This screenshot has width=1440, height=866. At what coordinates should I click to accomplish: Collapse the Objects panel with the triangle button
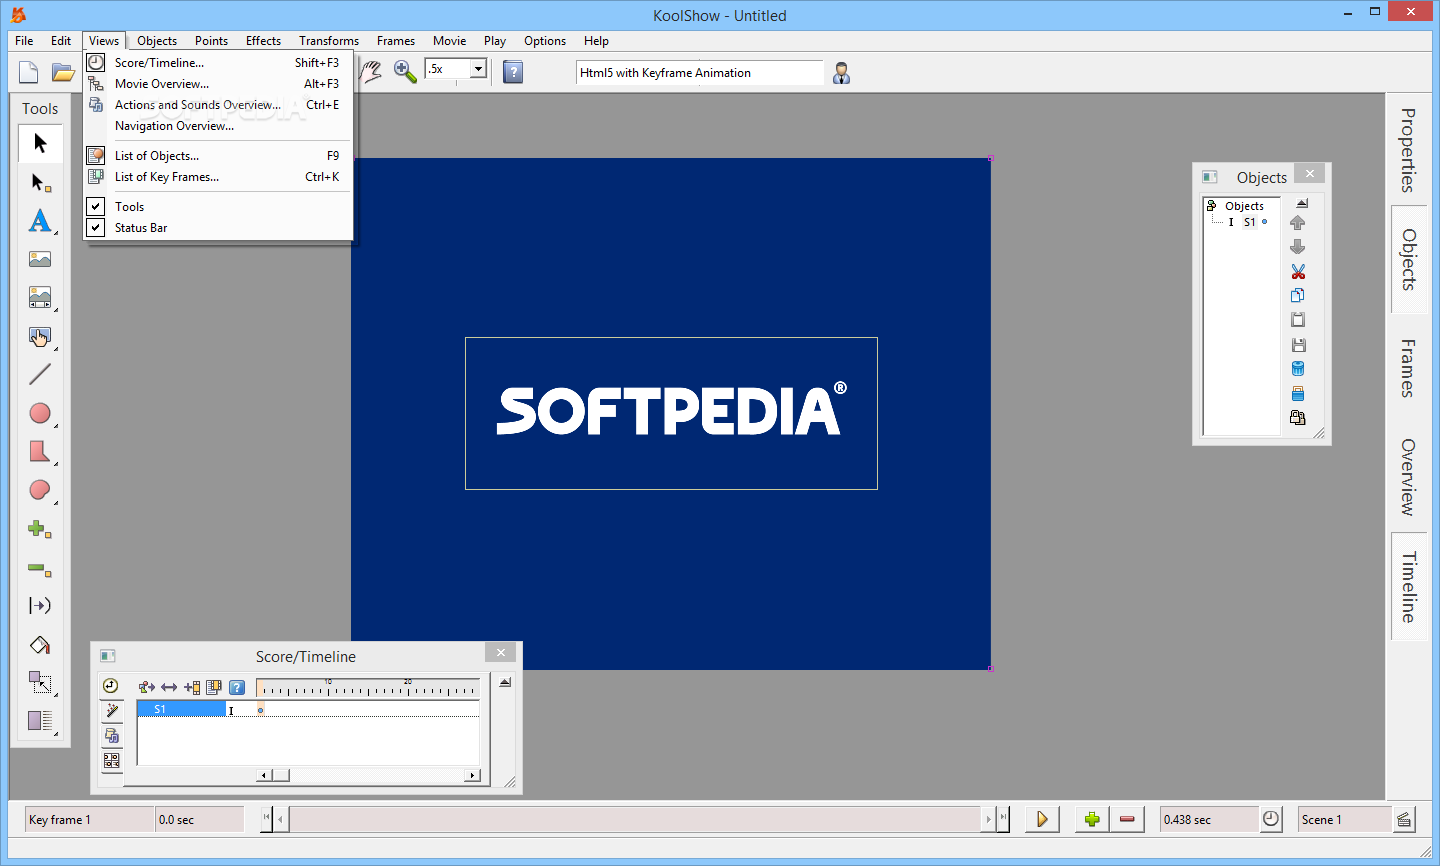[1302, 204]
